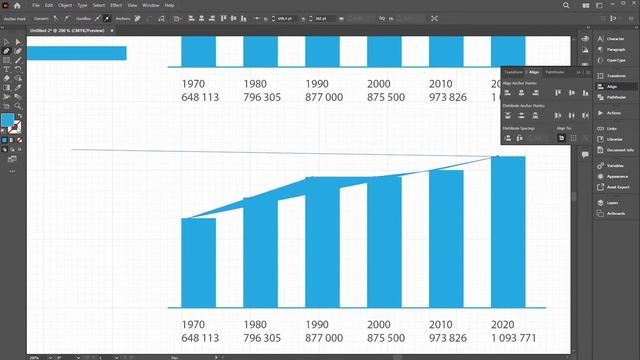Set fill mode to solid Color
Image resolution: width=640 pixels, height=360 pixels.
[4, 140]
